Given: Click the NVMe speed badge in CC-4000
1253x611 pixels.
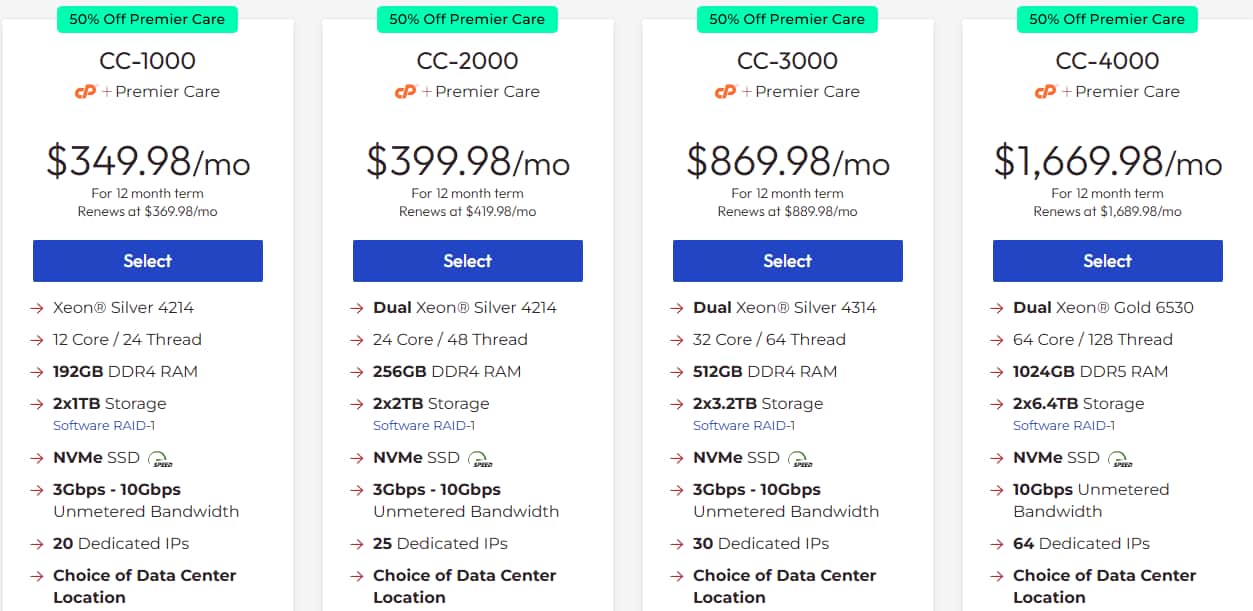Looking at the screenshot, I should click(1120, 459).
